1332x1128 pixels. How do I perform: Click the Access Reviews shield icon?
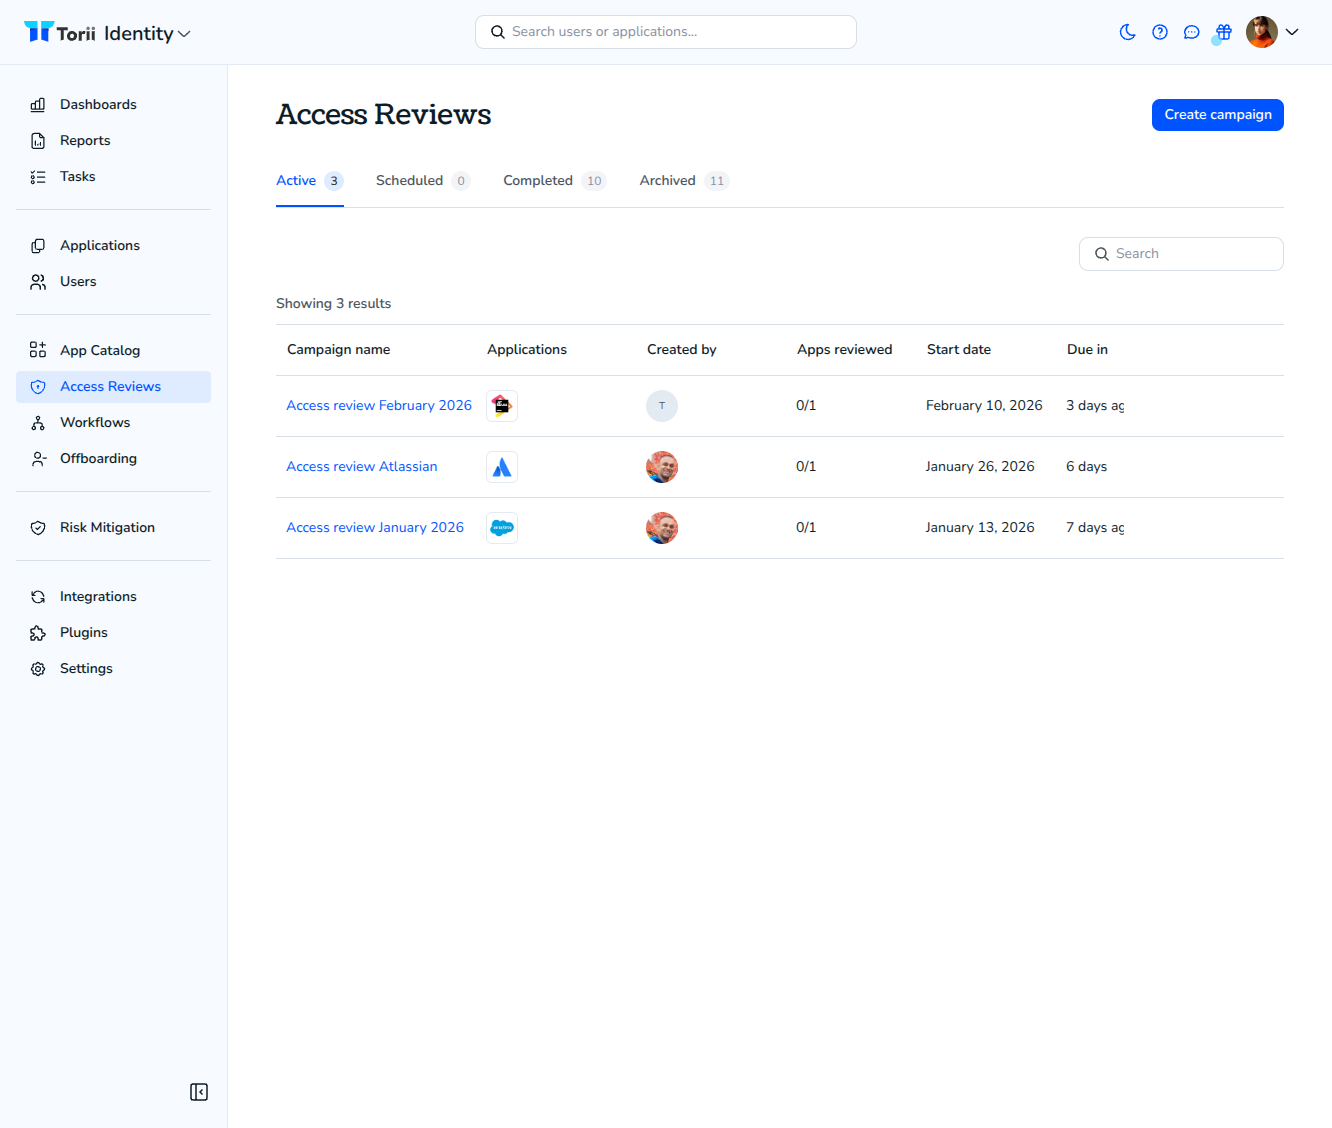point(38,387)
